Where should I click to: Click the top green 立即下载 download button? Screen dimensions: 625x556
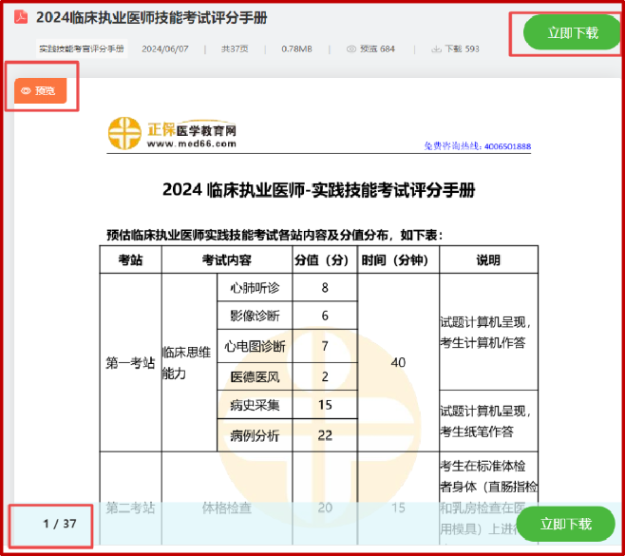point(572,33)
